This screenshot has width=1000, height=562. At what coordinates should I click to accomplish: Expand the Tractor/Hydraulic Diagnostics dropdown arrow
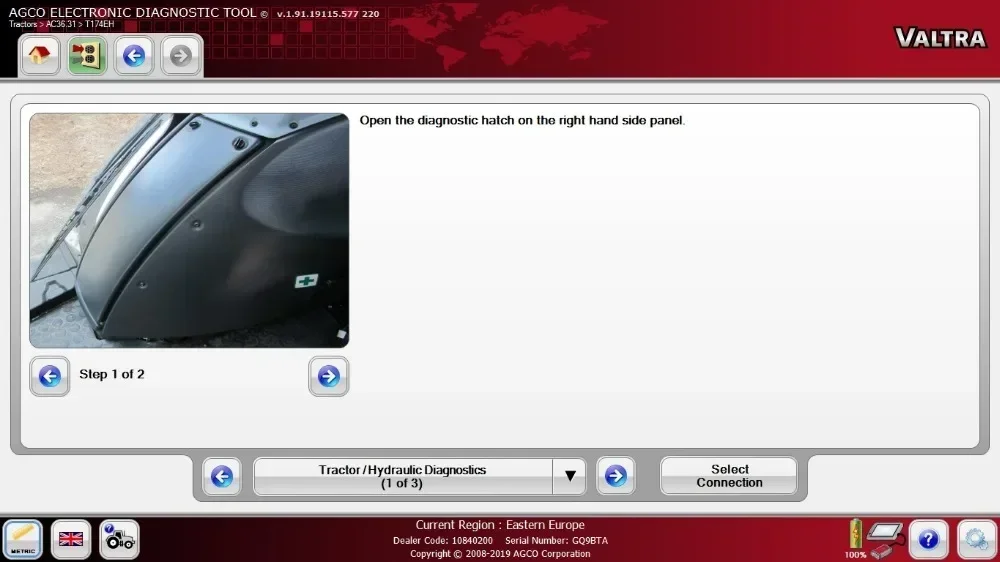(570, 476)
